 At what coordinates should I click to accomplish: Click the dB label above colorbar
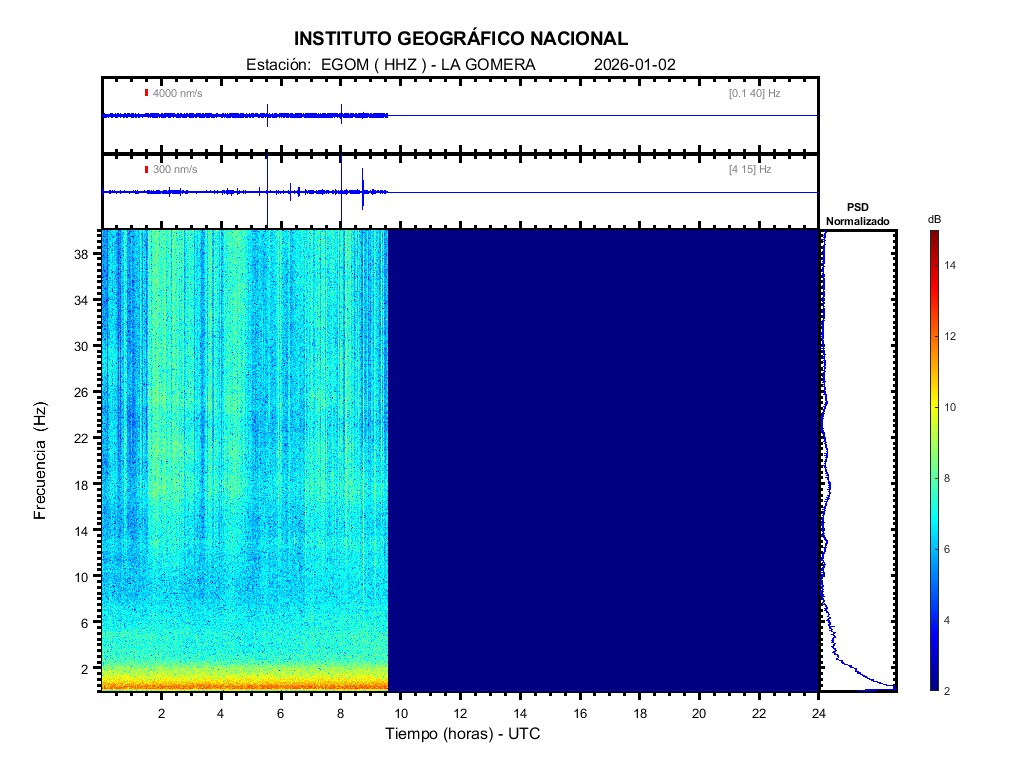[934, 218]
